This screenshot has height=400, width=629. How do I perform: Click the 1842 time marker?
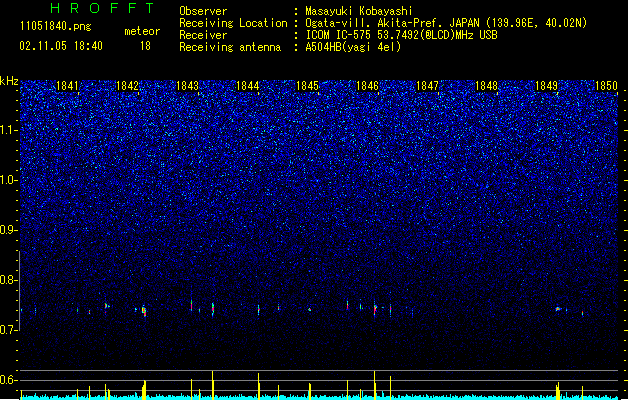(127, 86)
